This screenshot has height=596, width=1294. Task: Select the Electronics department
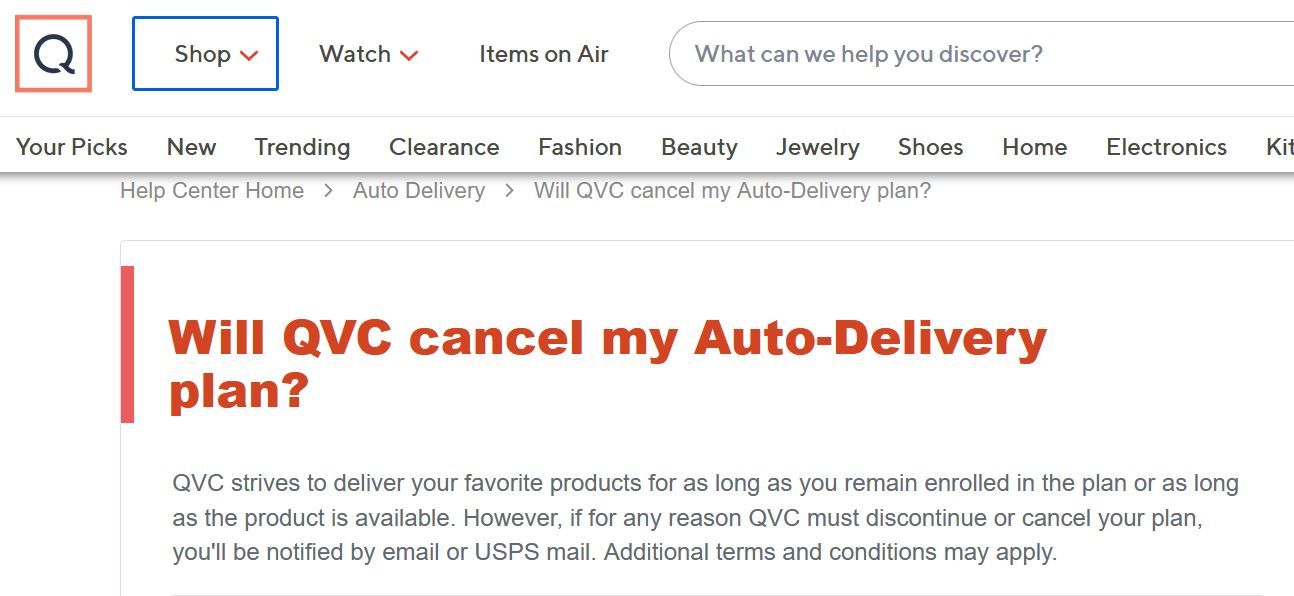tap(1165, 146)
